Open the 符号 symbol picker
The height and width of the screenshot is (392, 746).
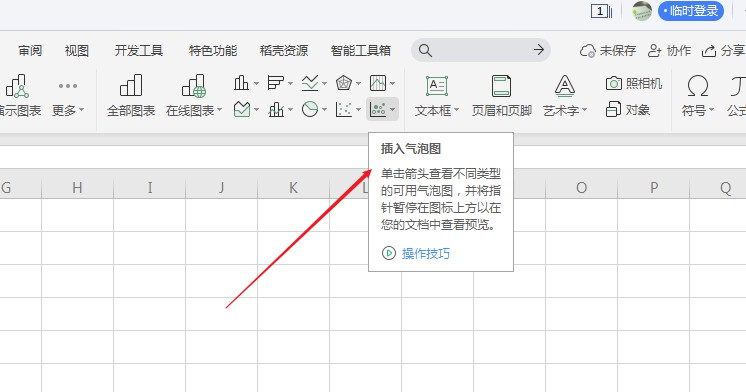click(x=697, y=96)
